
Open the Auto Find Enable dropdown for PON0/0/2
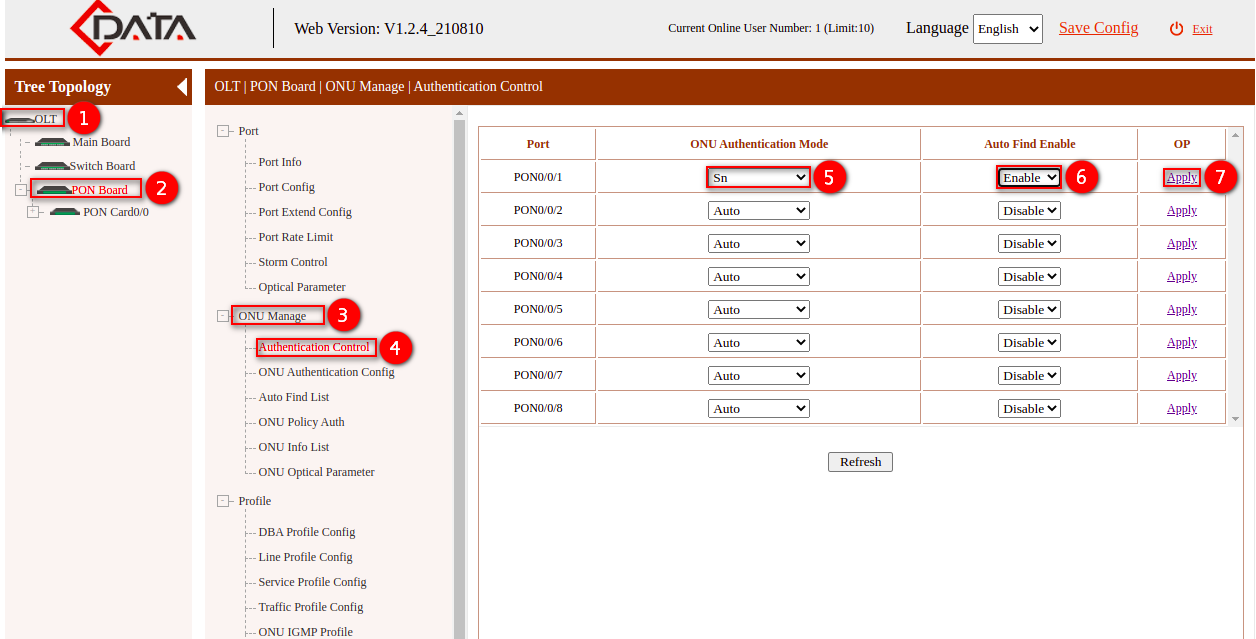click(x=1029, y=210)
